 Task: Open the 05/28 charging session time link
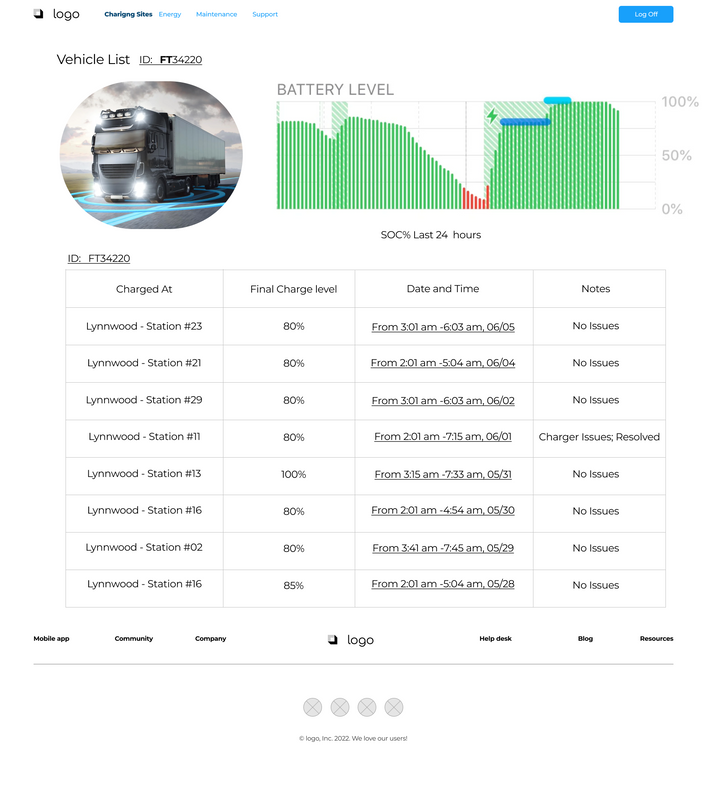click(x=443, y=584)
